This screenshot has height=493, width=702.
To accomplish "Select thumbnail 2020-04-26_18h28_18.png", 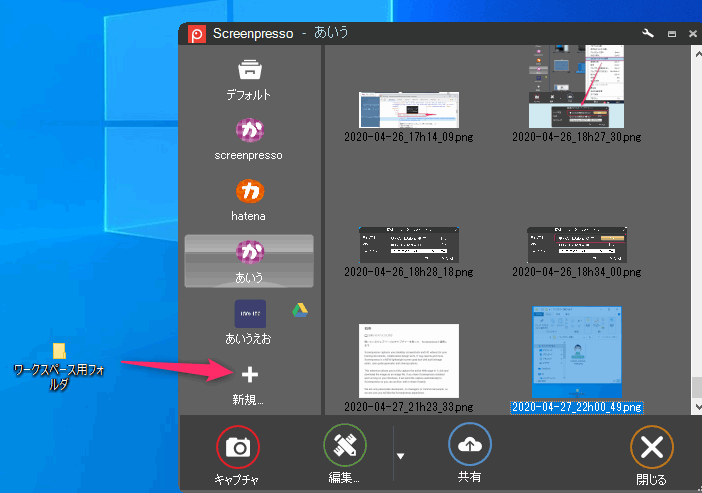I will point(409,245).
